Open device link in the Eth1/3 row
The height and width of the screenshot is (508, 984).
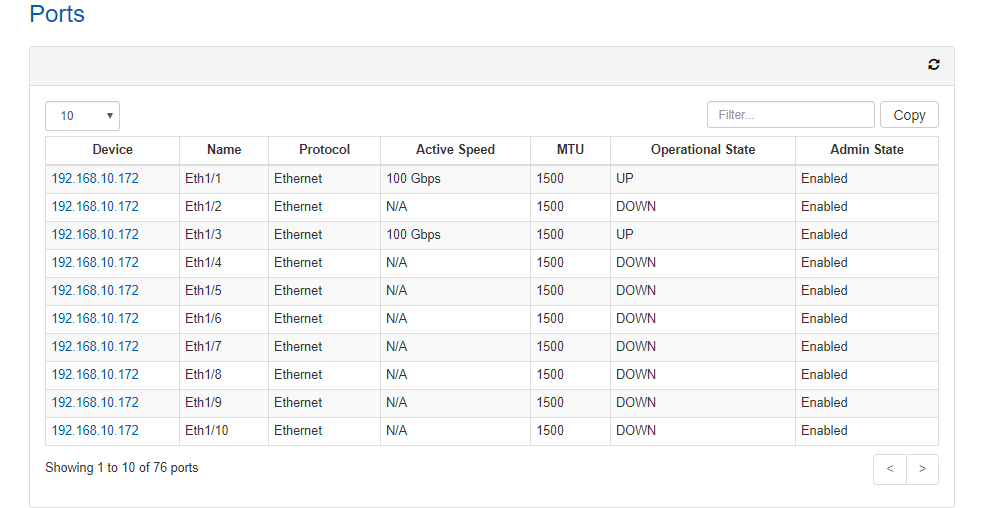pyautogui.click(x=95, y=235)
